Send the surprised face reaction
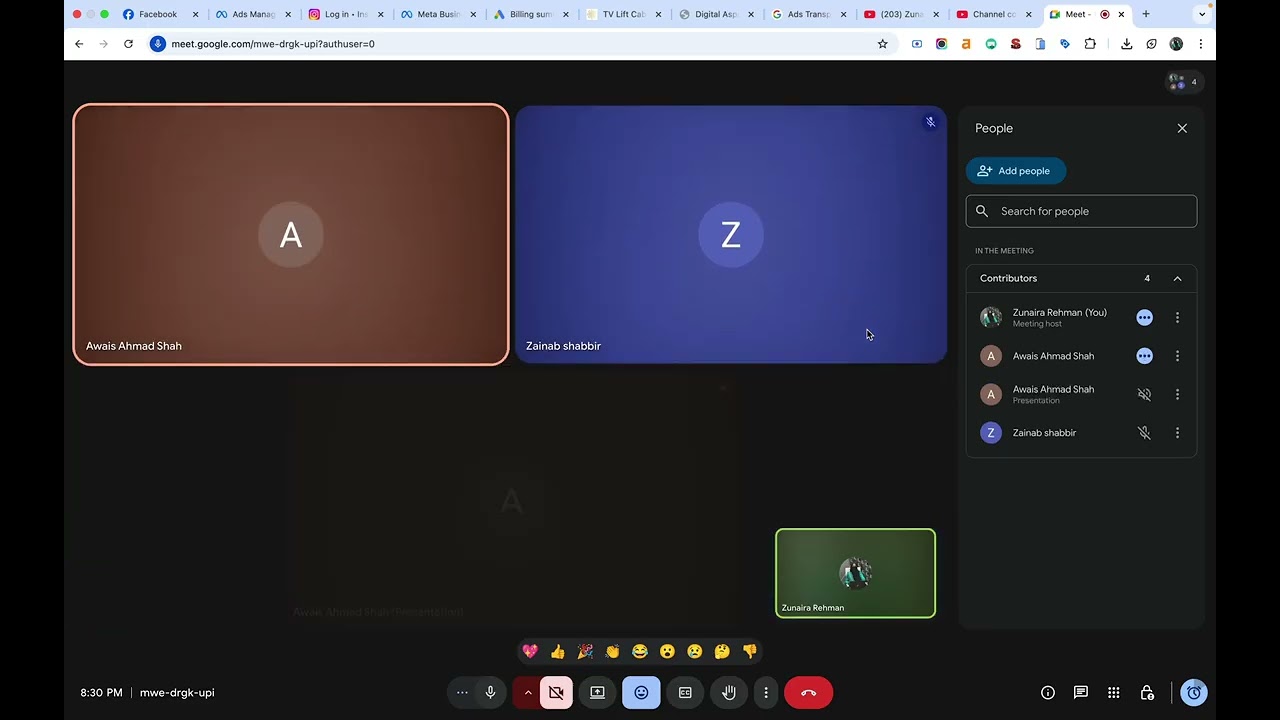 (667, 651)
